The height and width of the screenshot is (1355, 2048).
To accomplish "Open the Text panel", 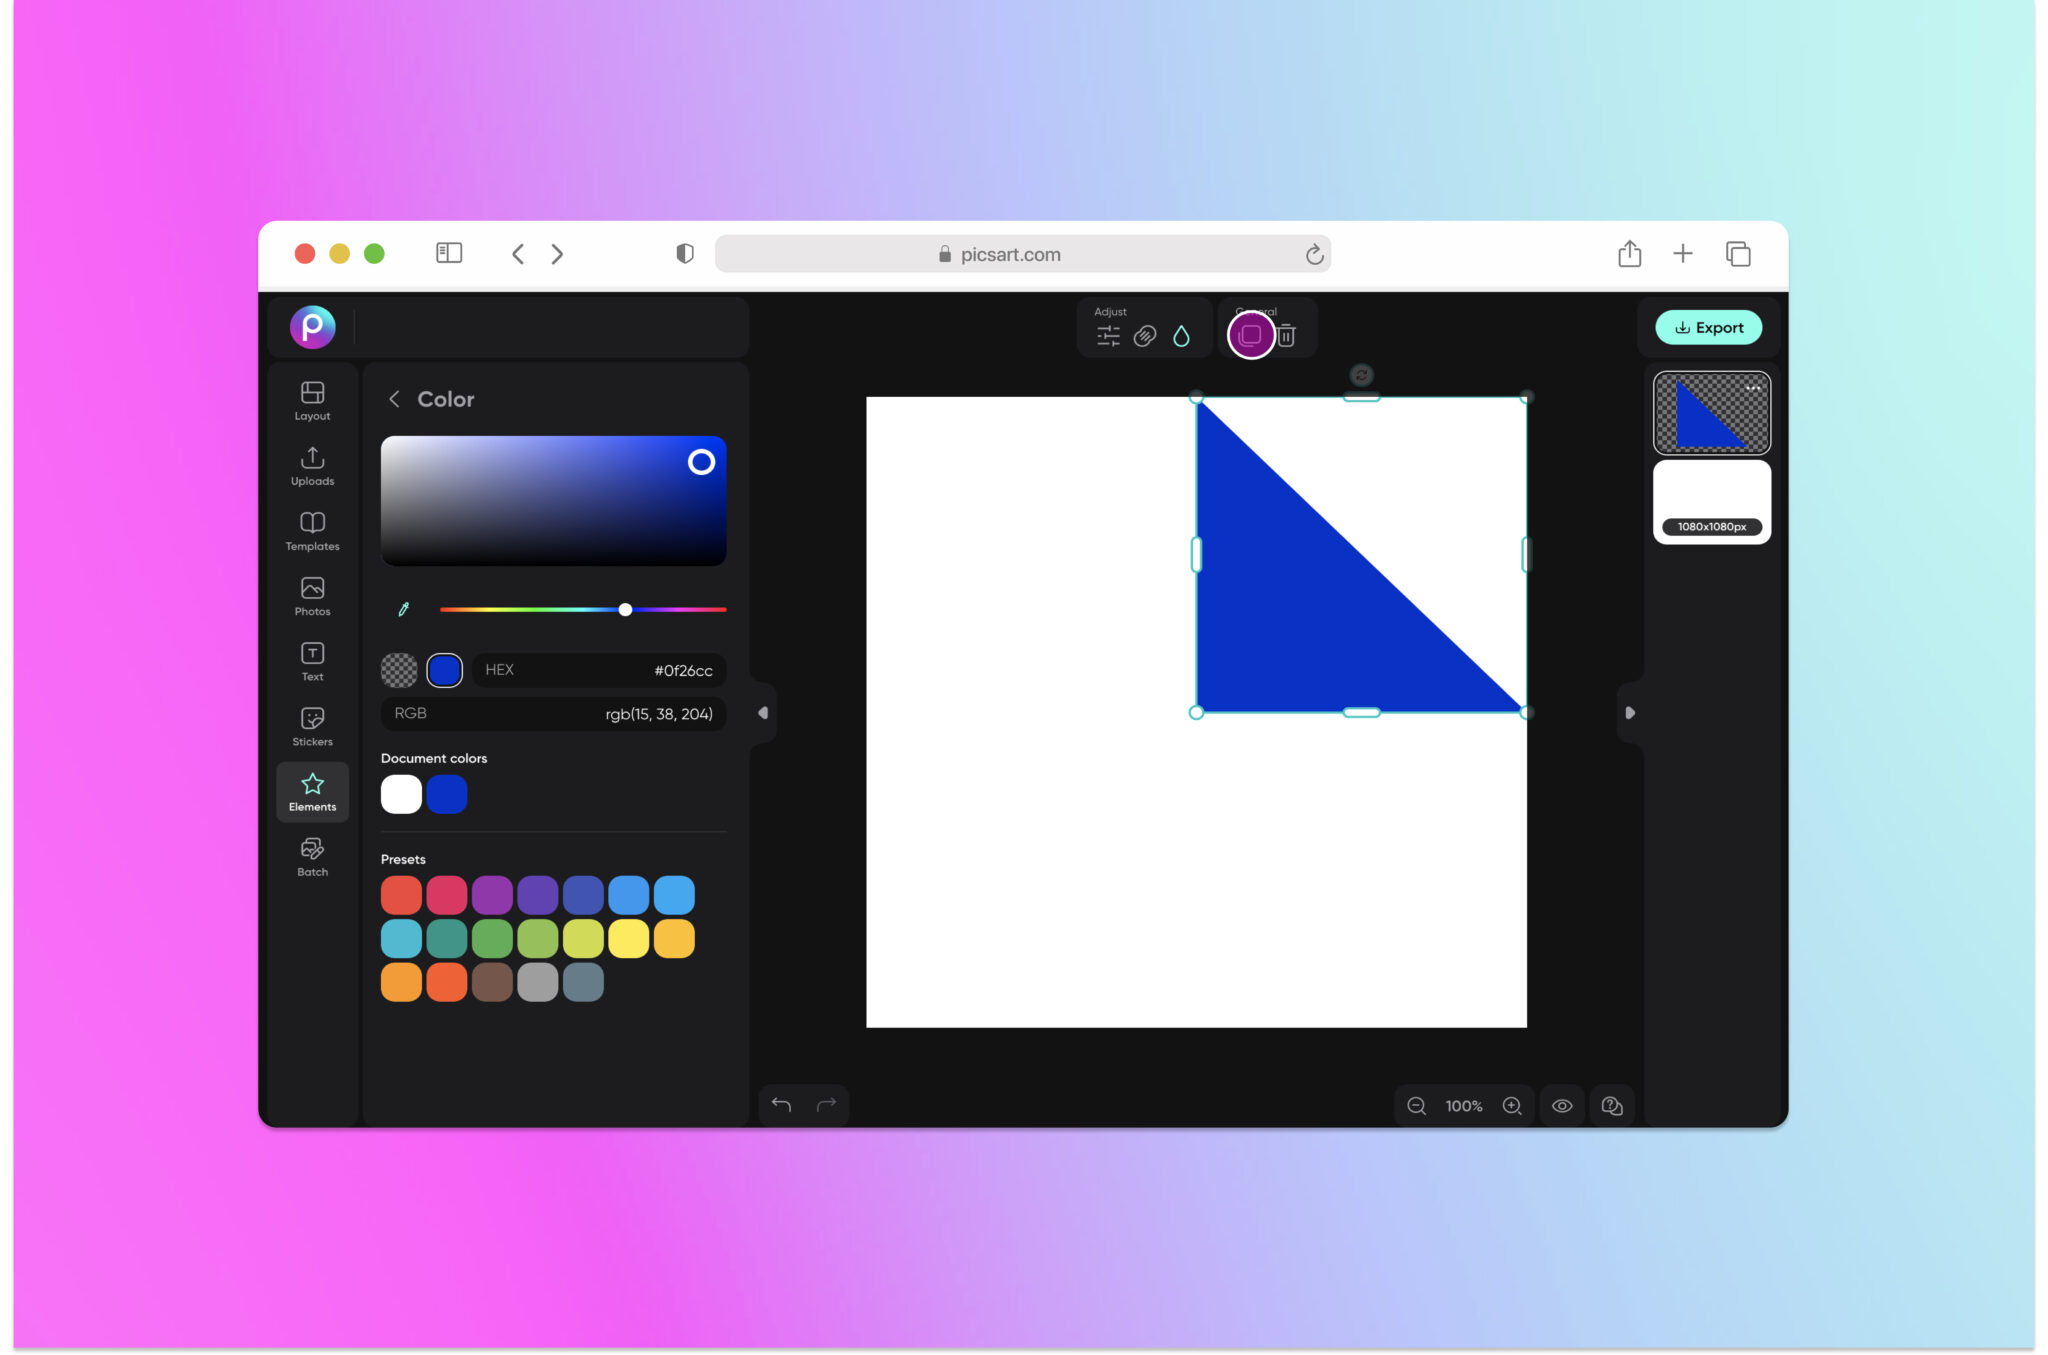I will [x=312, y=661].
